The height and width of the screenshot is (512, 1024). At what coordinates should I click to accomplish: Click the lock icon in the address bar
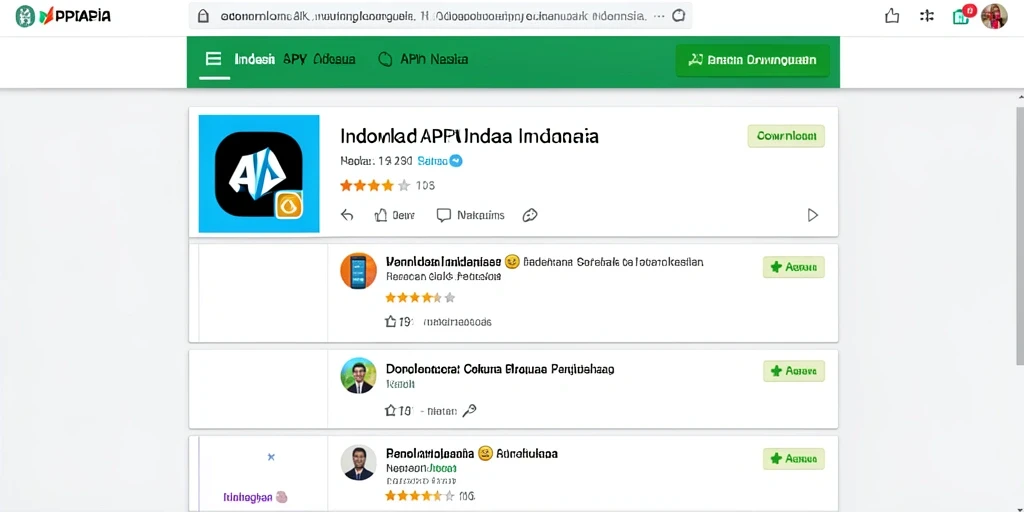coord(203,16)
